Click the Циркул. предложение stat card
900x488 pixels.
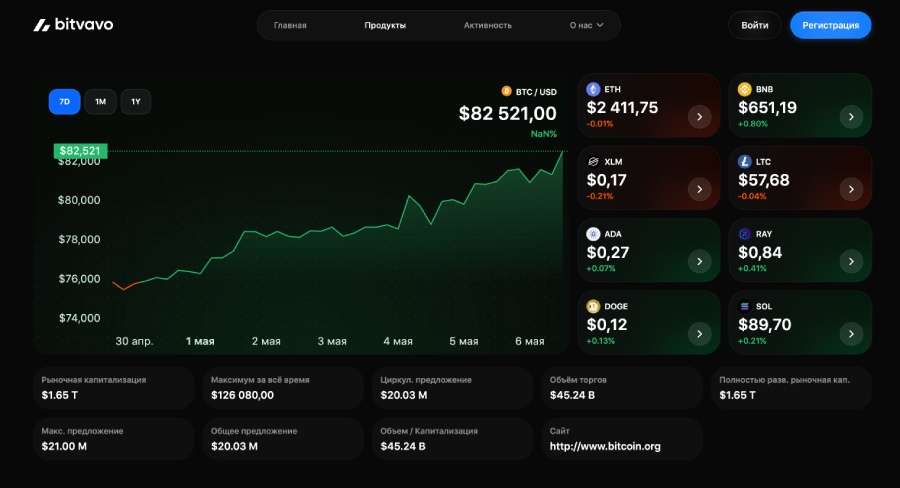point(452,388)
